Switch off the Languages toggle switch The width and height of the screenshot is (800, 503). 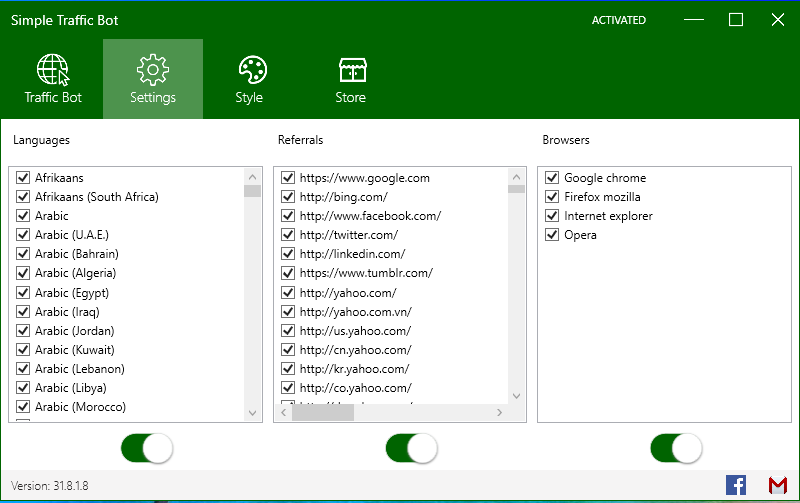[147, 448]
